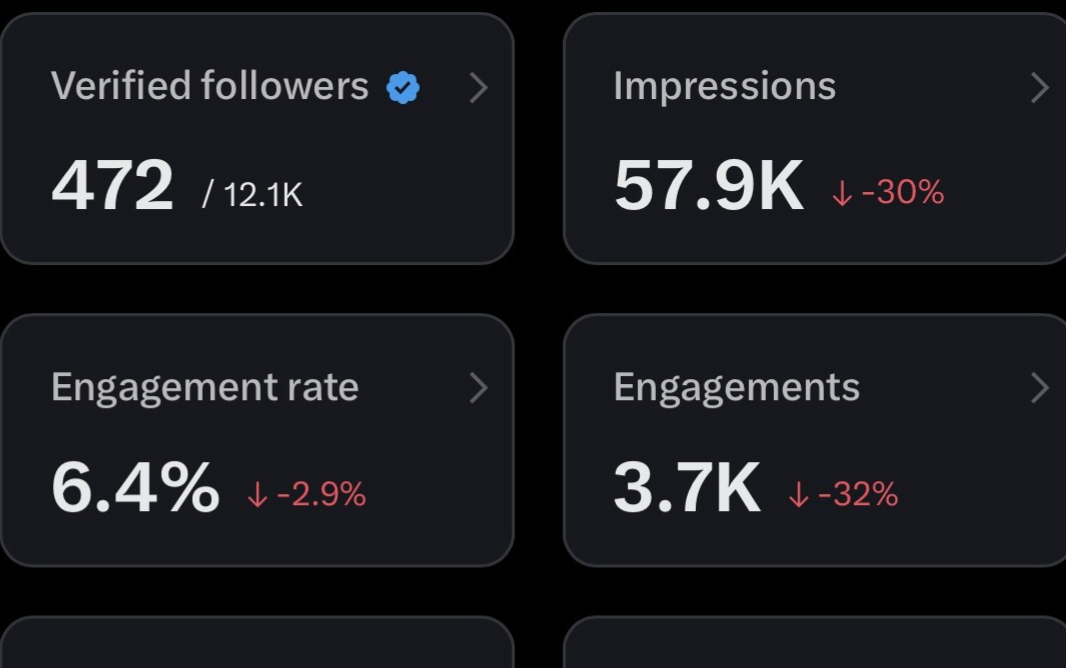Tap the 57.9K impressions value

point(708,187)
